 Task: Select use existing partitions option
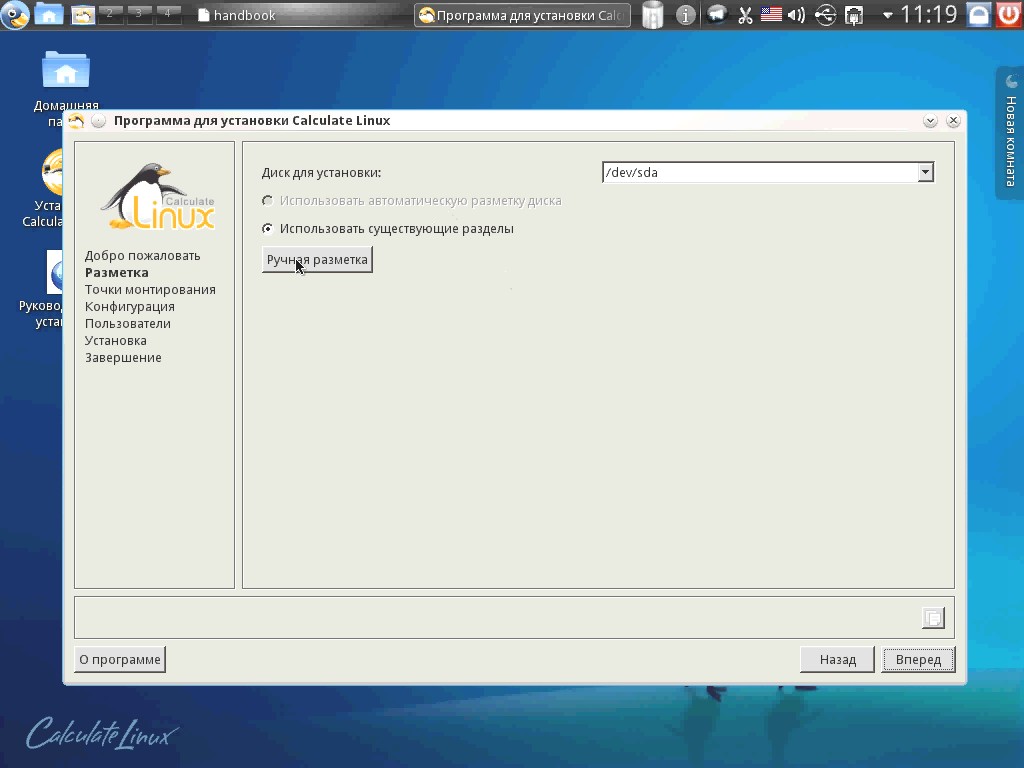point(388,229)
